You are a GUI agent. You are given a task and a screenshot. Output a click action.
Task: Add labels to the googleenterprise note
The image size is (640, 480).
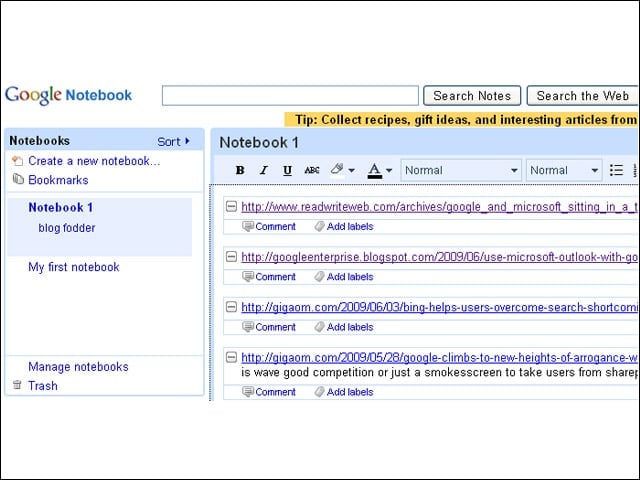(x=350, y=277)
